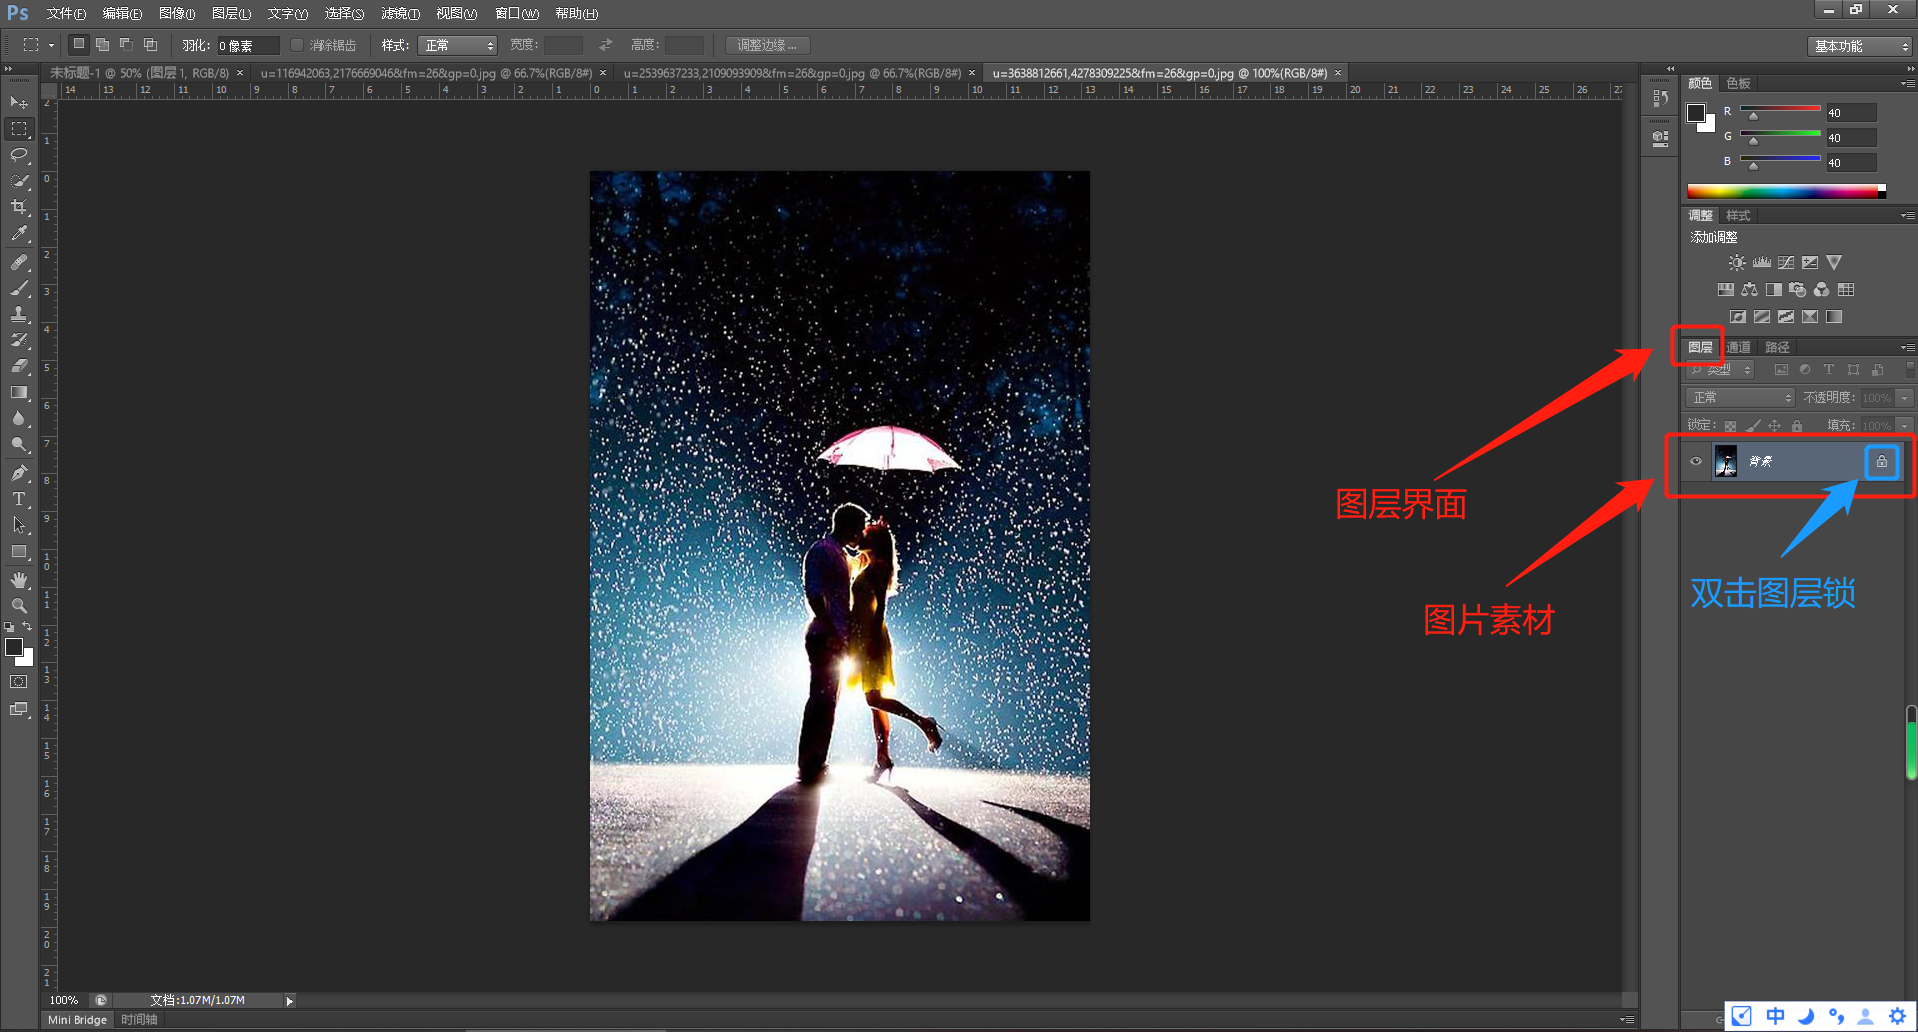Hide the 背景 layer visibility
1918x1032 pixels.
(x=1694, y=461)
